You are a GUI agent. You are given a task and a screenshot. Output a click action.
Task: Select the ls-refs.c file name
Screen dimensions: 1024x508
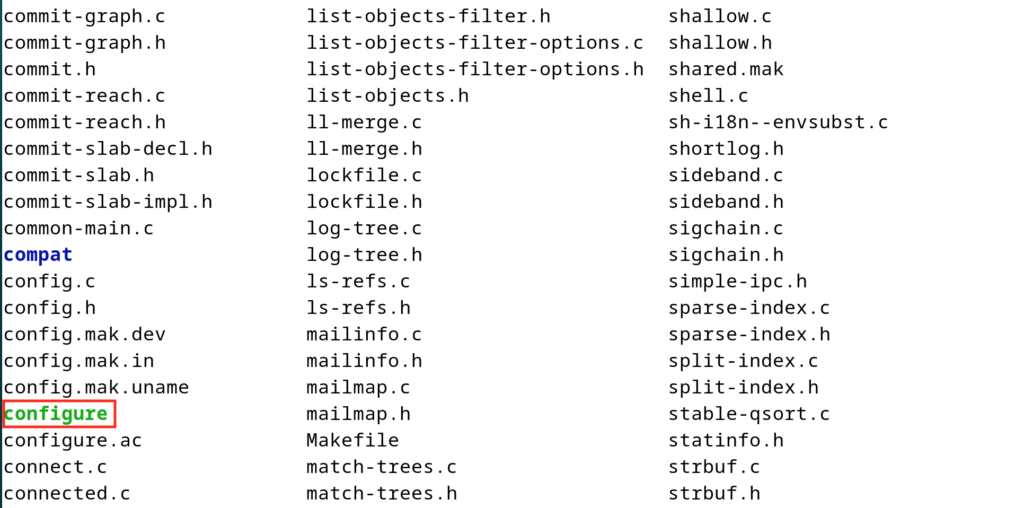coord(358,281)
